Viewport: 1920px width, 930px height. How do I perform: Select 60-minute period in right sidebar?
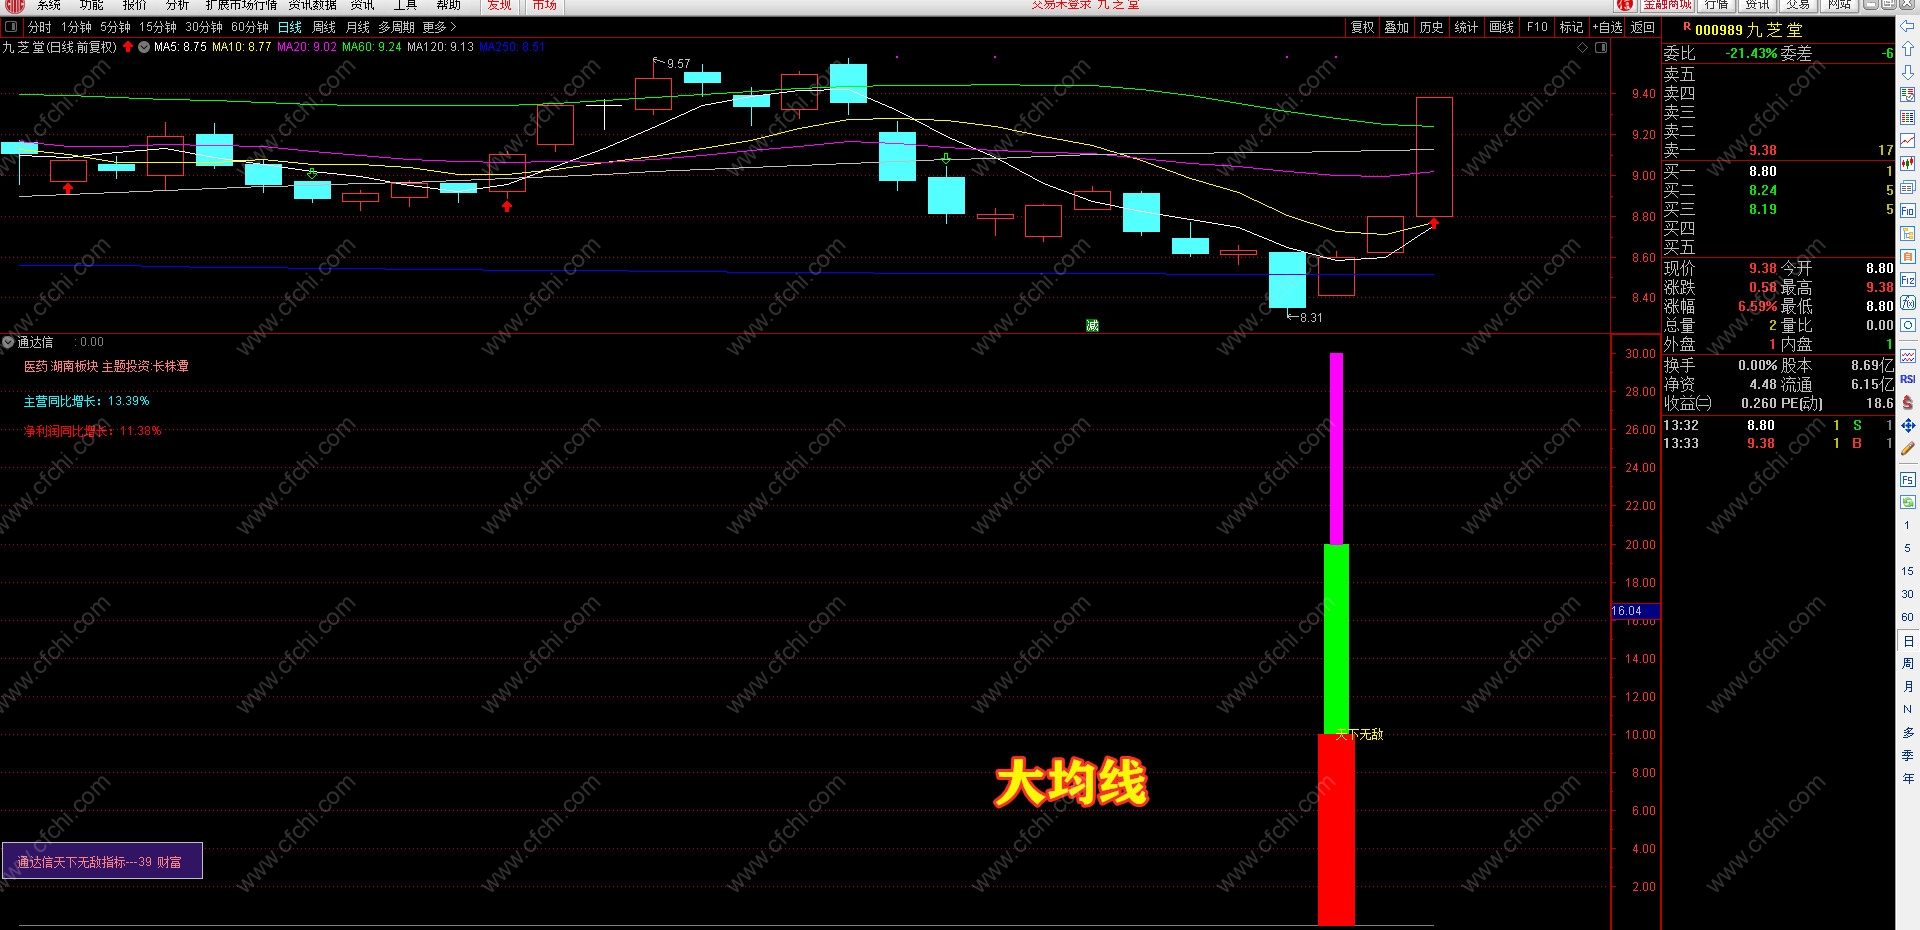click(1907, 617)
